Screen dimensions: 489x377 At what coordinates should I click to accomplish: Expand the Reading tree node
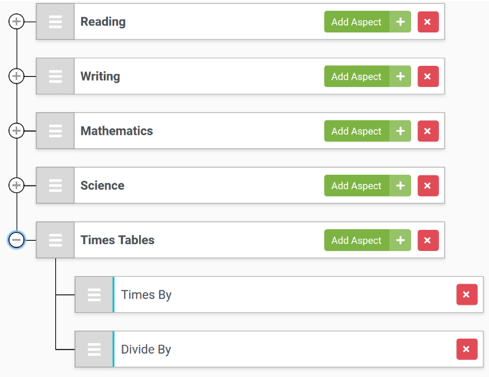[16, 22]
